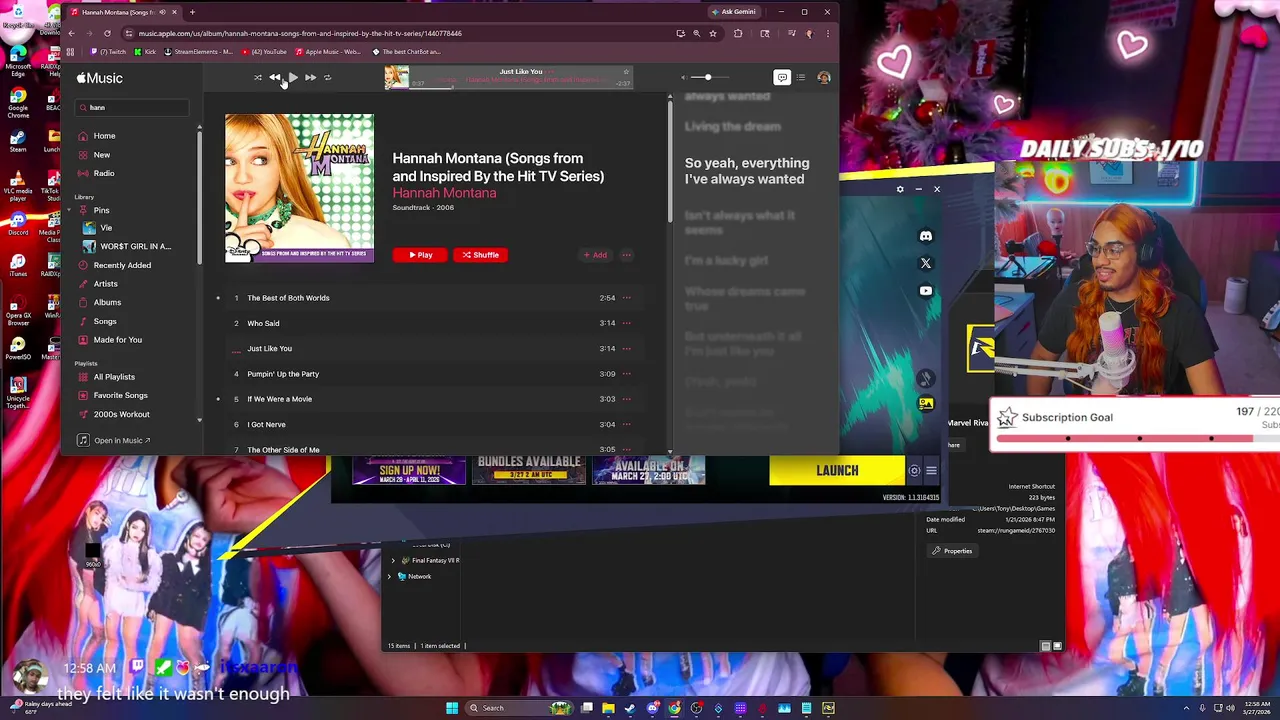Click the yellow LAUNCH button in game launcher

tap(837, 471)
